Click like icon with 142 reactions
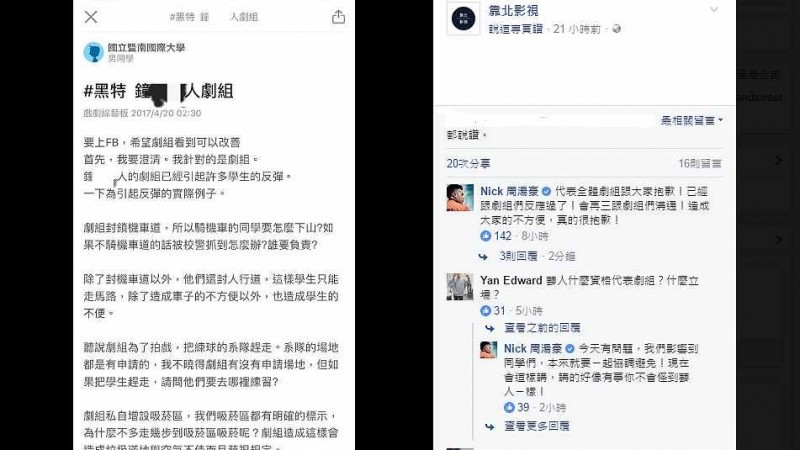This screenshot has width=800, height=450. pos(485,236)
